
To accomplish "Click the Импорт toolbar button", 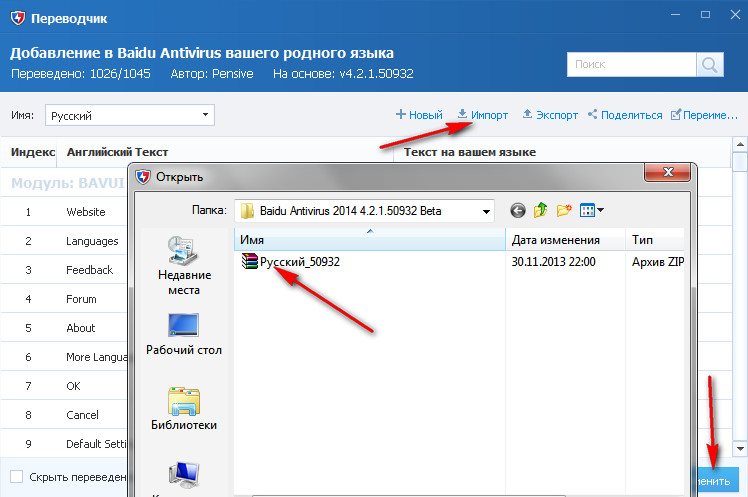I will click(483, 115).
